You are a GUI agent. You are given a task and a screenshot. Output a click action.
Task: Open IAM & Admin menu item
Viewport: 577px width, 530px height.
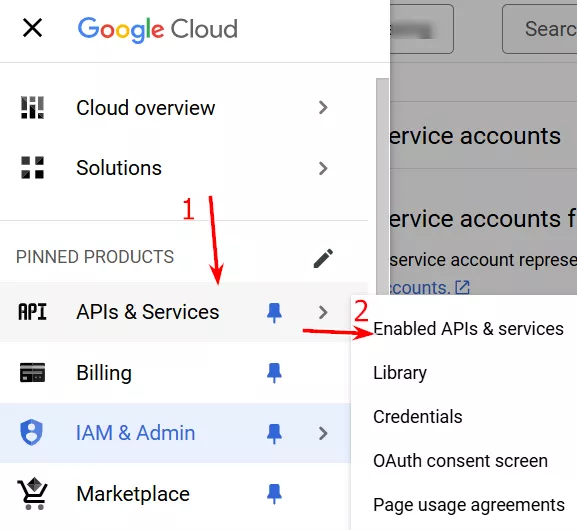[175, 433]
